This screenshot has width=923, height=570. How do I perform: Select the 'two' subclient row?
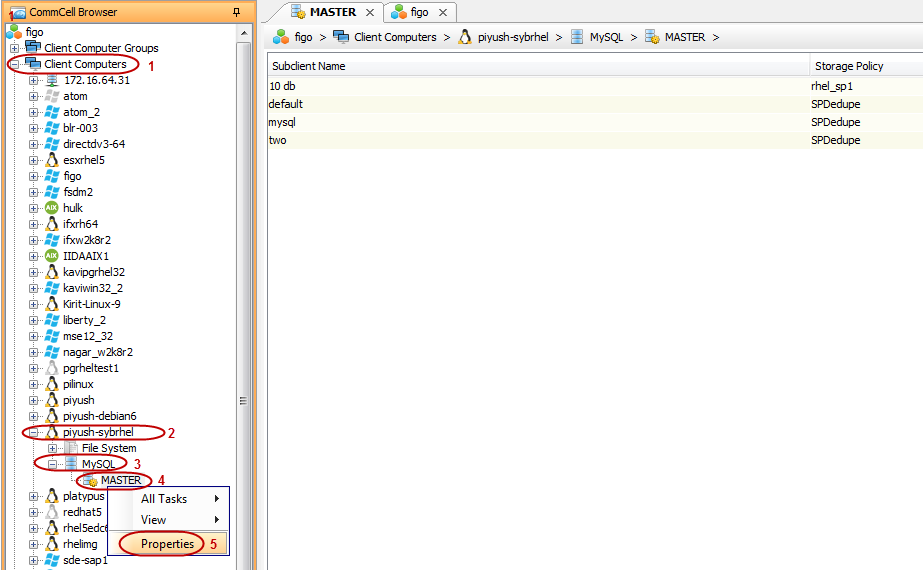pos(595,140)
